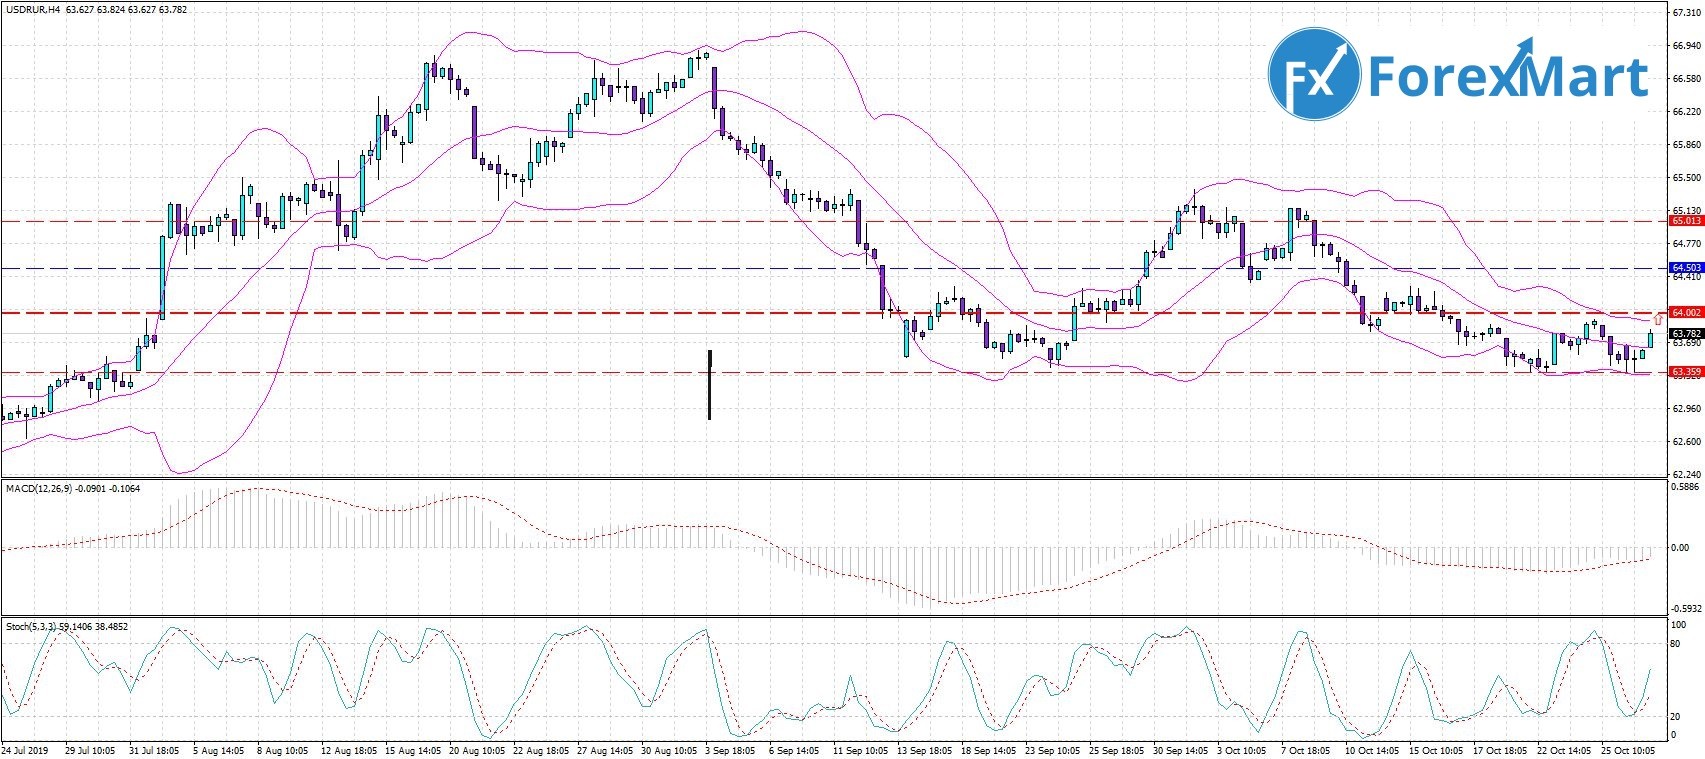The height and width of the screenshot is (759, 1705).
Task: Click the blue 64.503 price level label
Action: point(1686,268)
